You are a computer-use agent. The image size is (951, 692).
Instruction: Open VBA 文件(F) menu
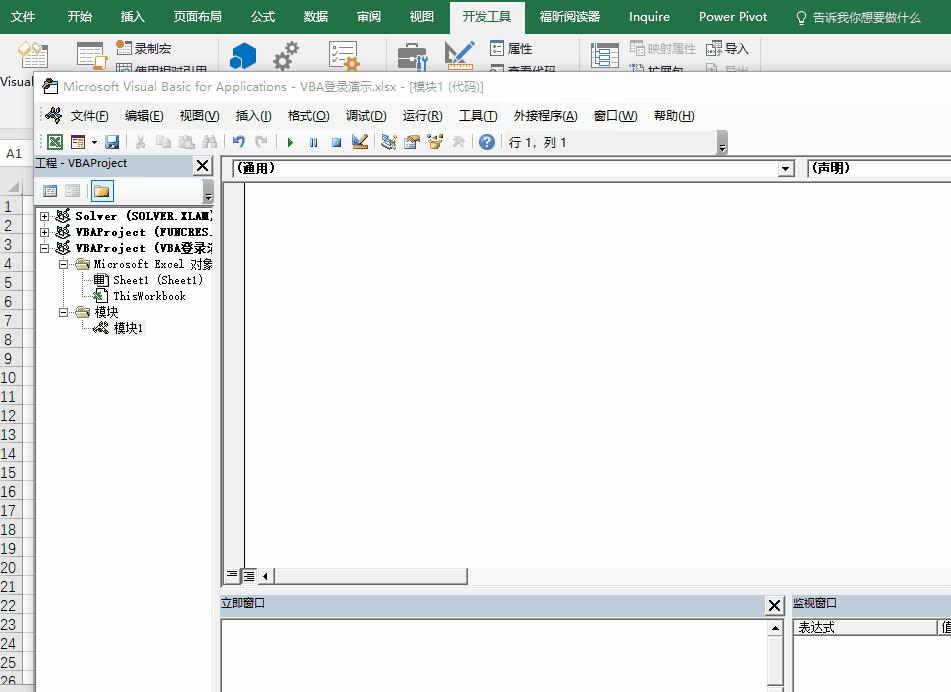coord(89,116)
